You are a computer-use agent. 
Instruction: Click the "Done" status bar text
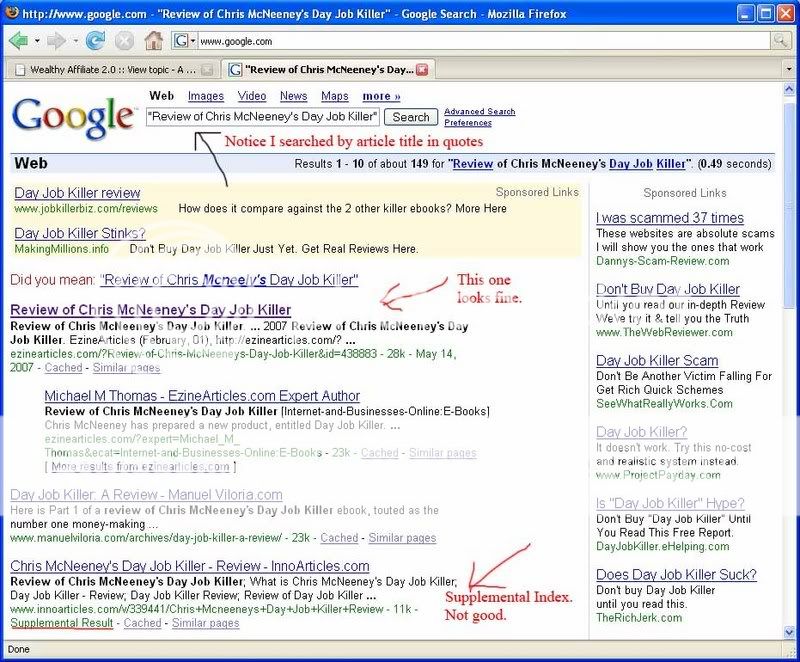point(18,649)
